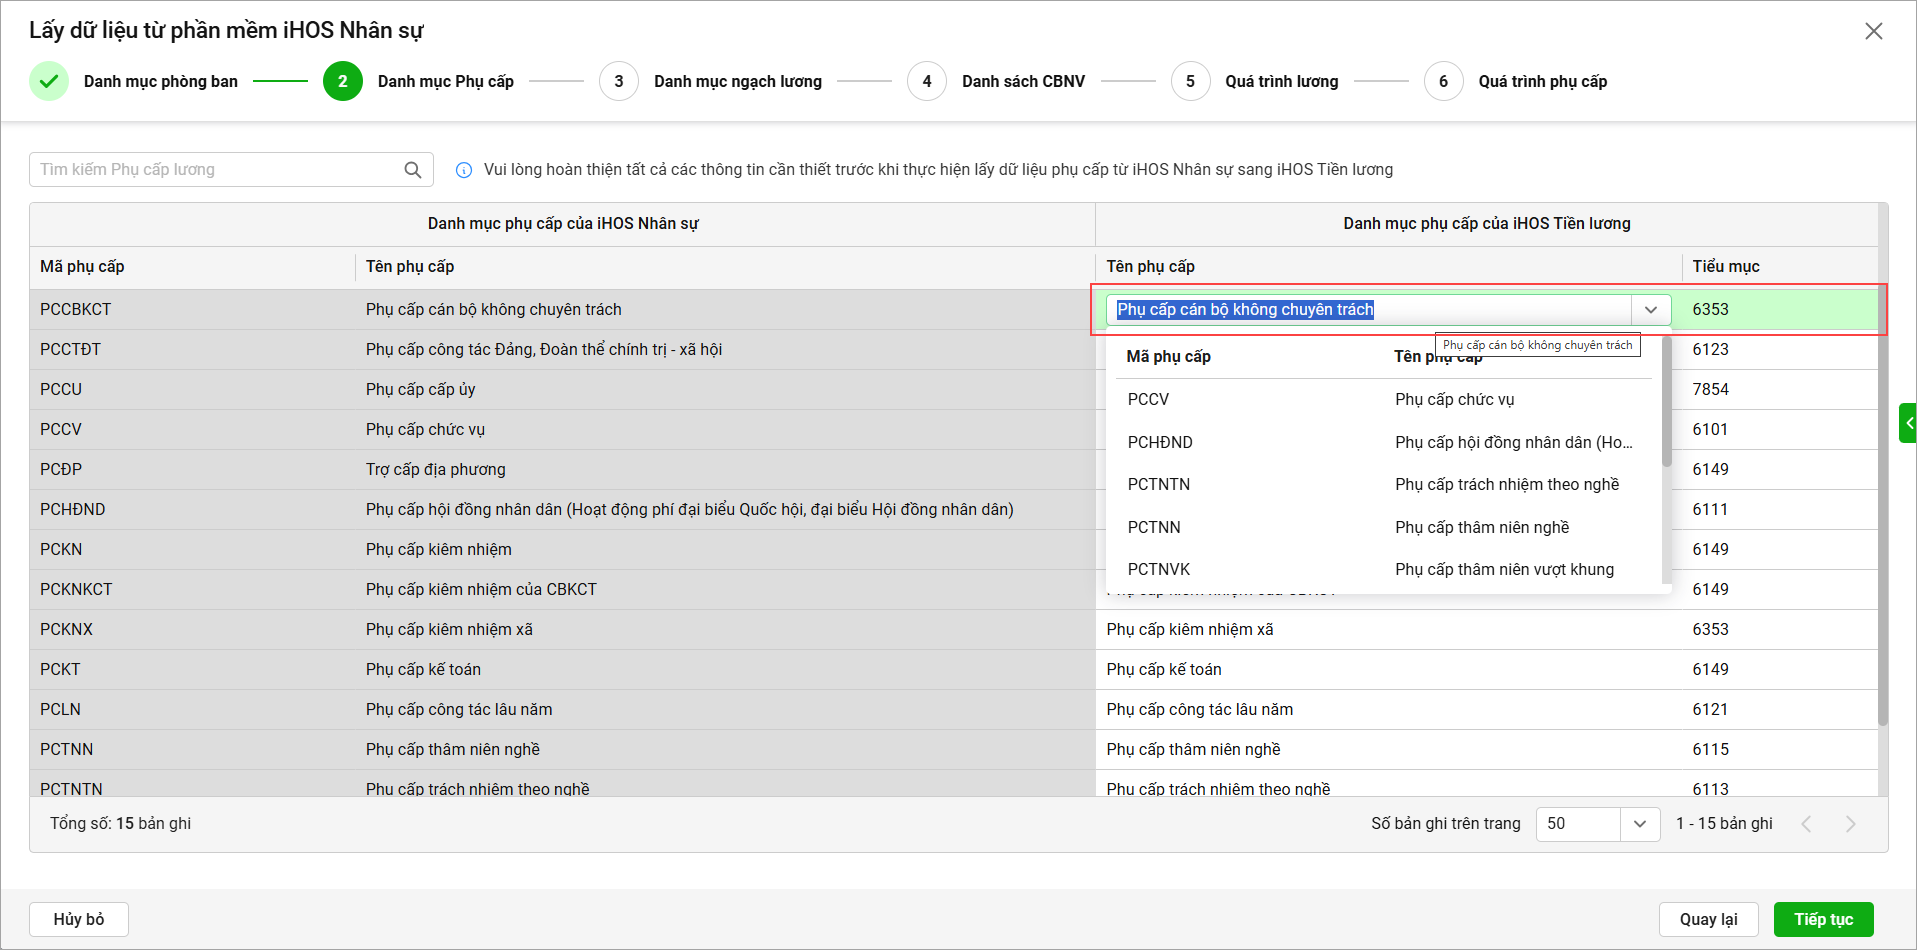Select row code PCKNKCT

pyautogui.click(x=76, y=590)
